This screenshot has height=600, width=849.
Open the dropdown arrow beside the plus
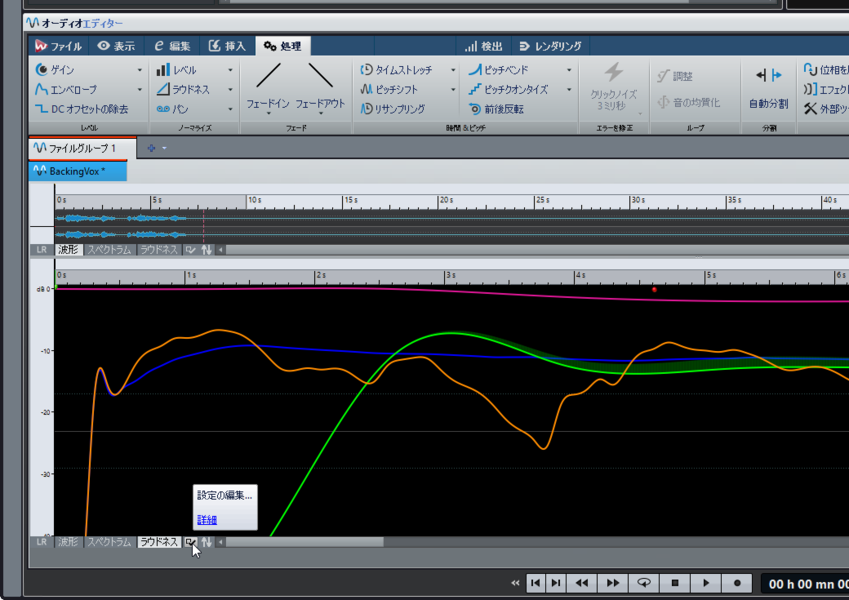pos(165,148)
